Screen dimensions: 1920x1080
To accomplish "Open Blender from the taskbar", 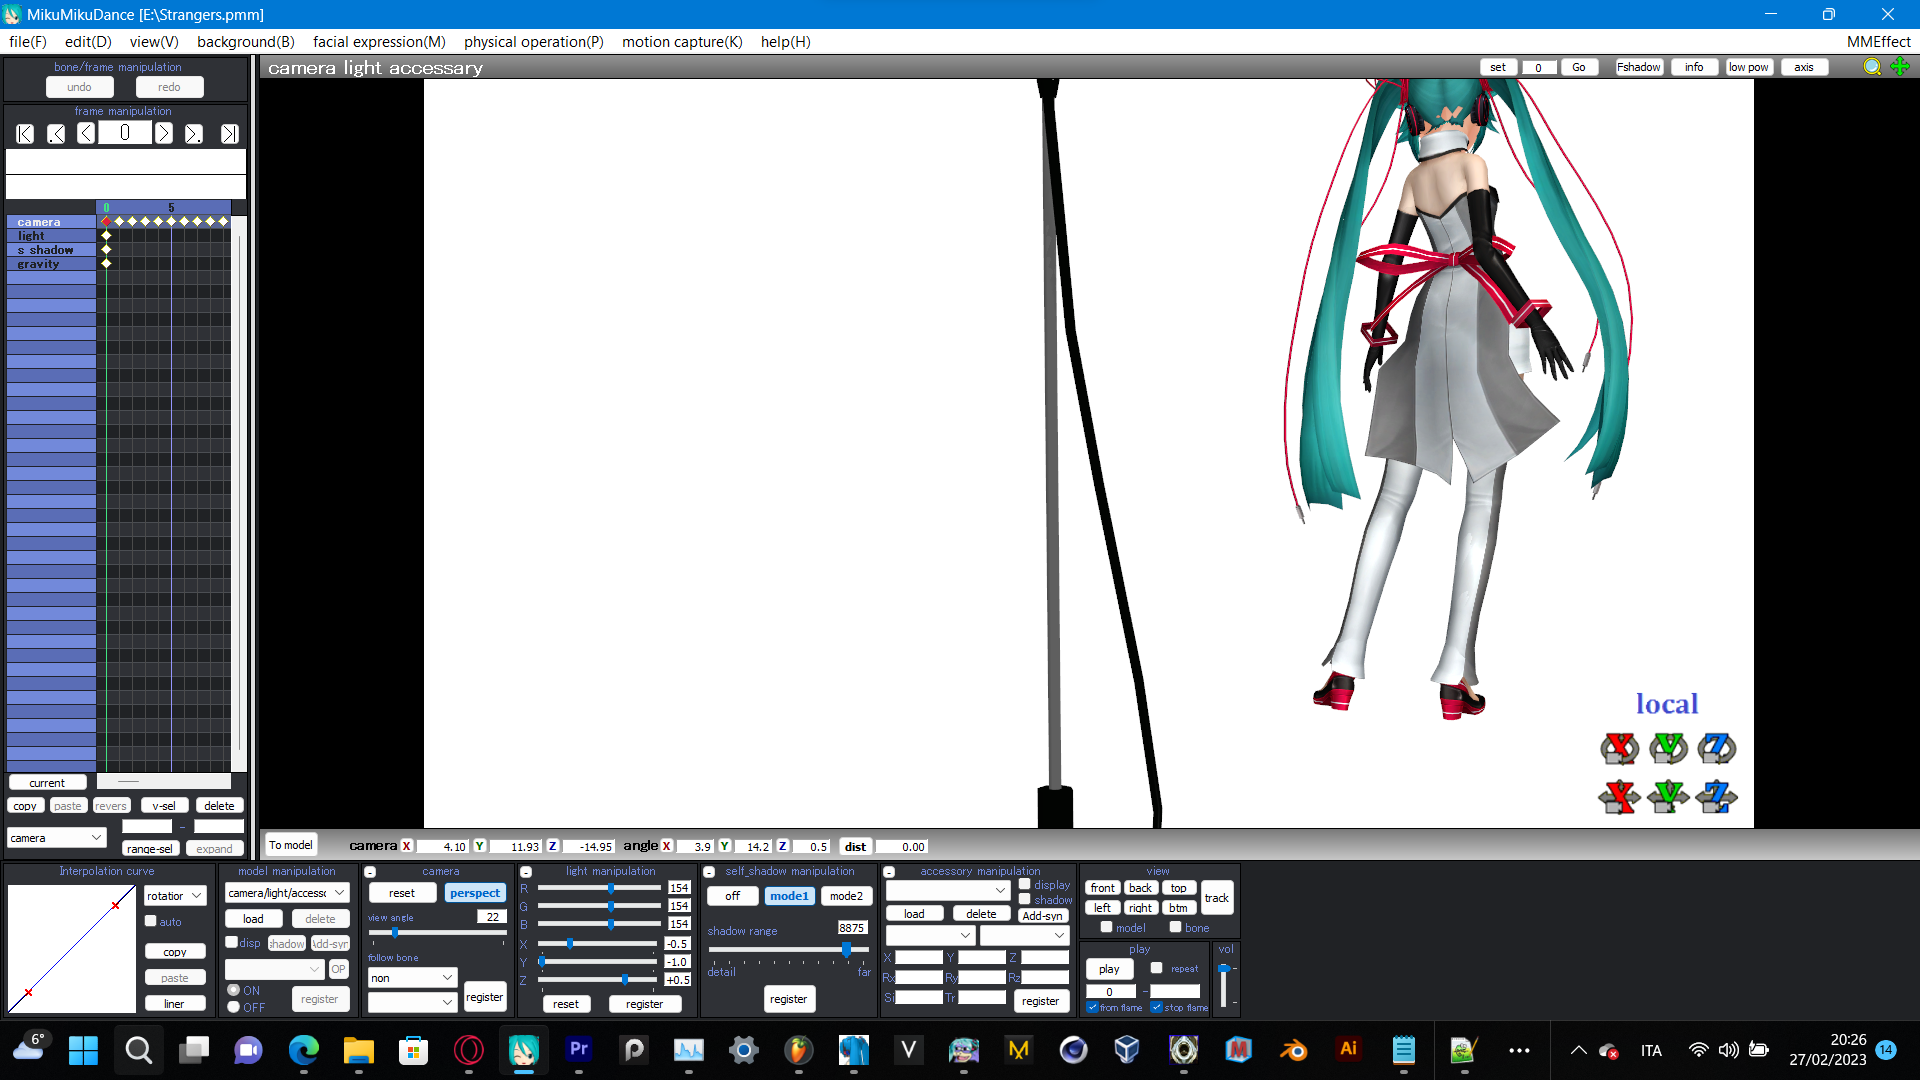I will (1293, 1050).
